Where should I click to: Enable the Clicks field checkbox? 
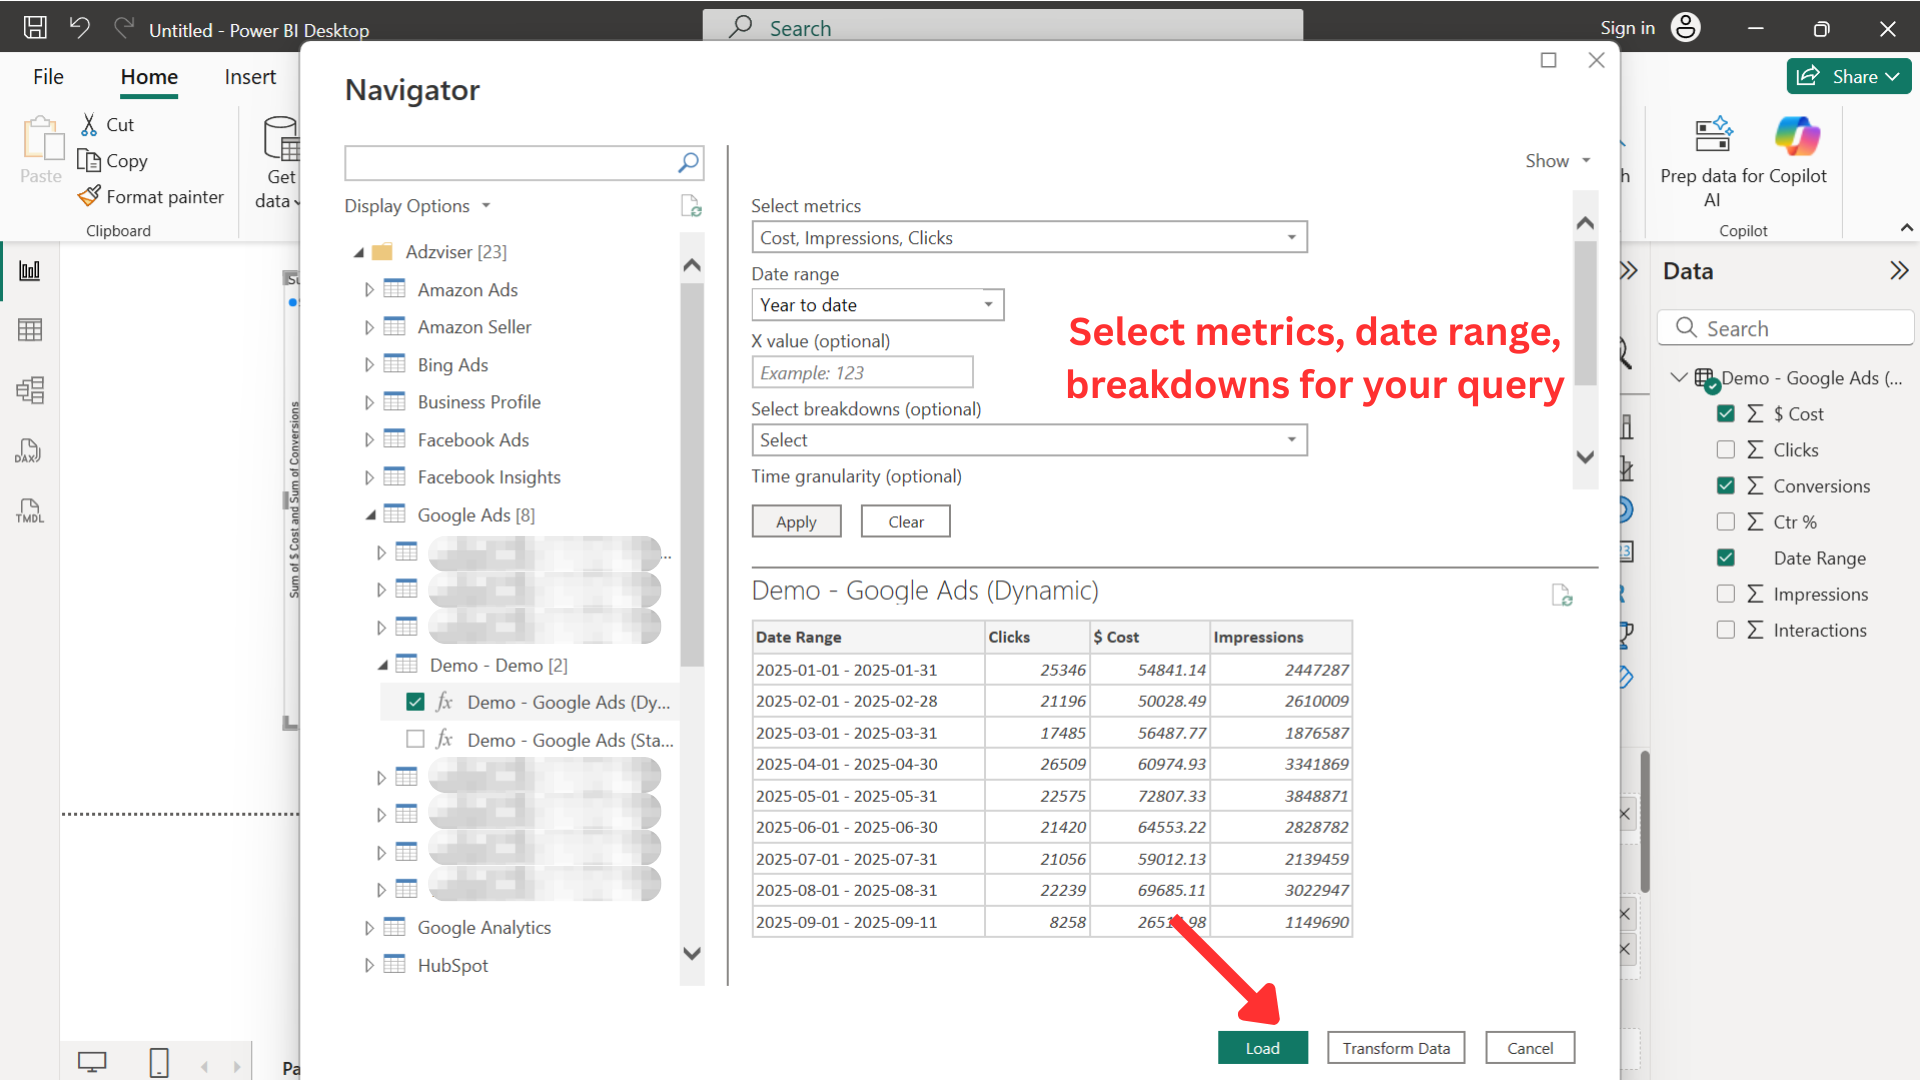coord(1725,449)
